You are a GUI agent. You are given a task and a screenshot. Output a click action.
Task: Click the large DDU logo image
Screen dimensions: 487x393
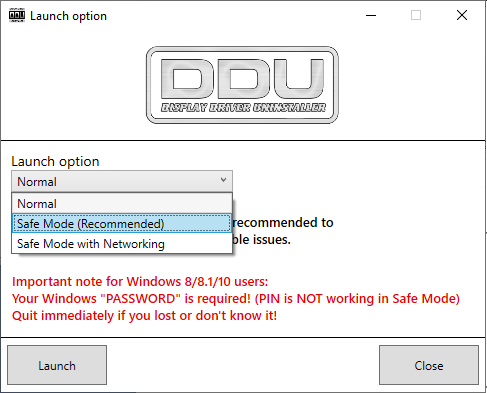(242, 85)
